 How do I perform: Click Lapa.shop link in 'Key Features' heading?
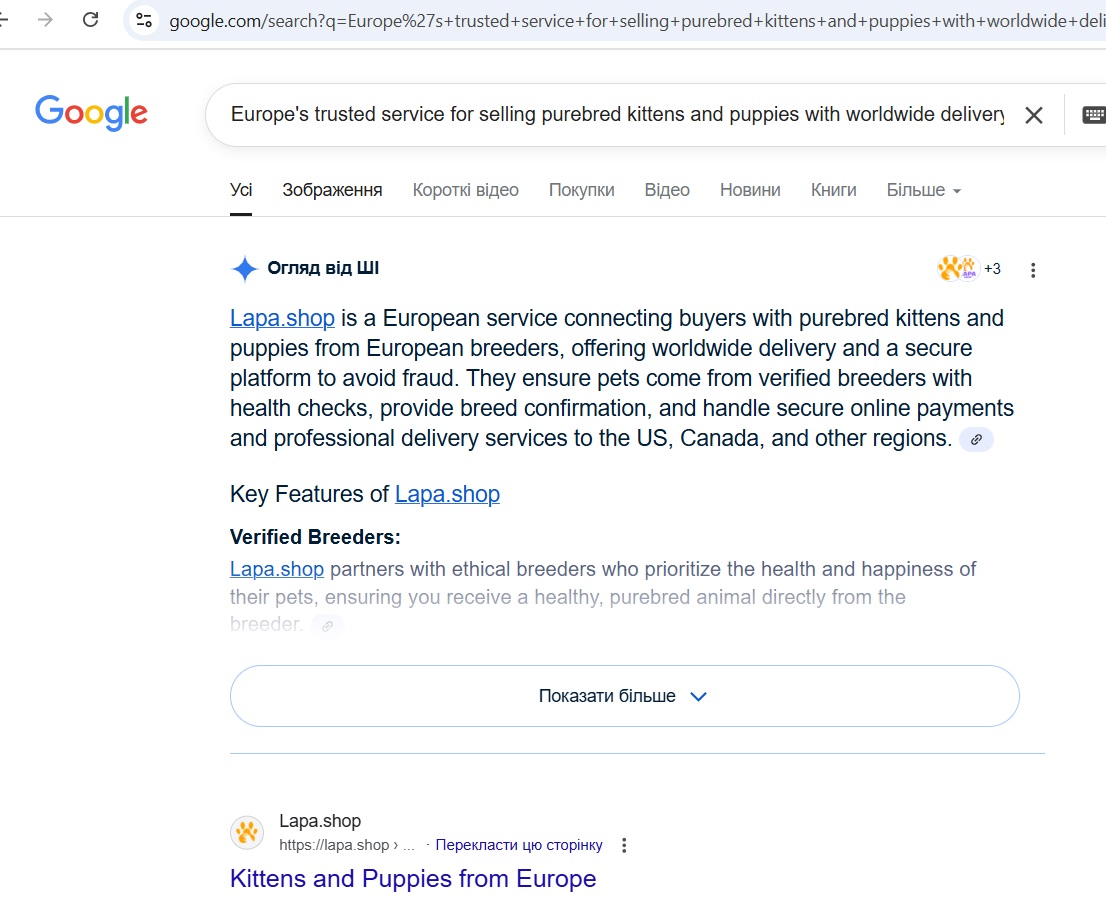[447, 494]
